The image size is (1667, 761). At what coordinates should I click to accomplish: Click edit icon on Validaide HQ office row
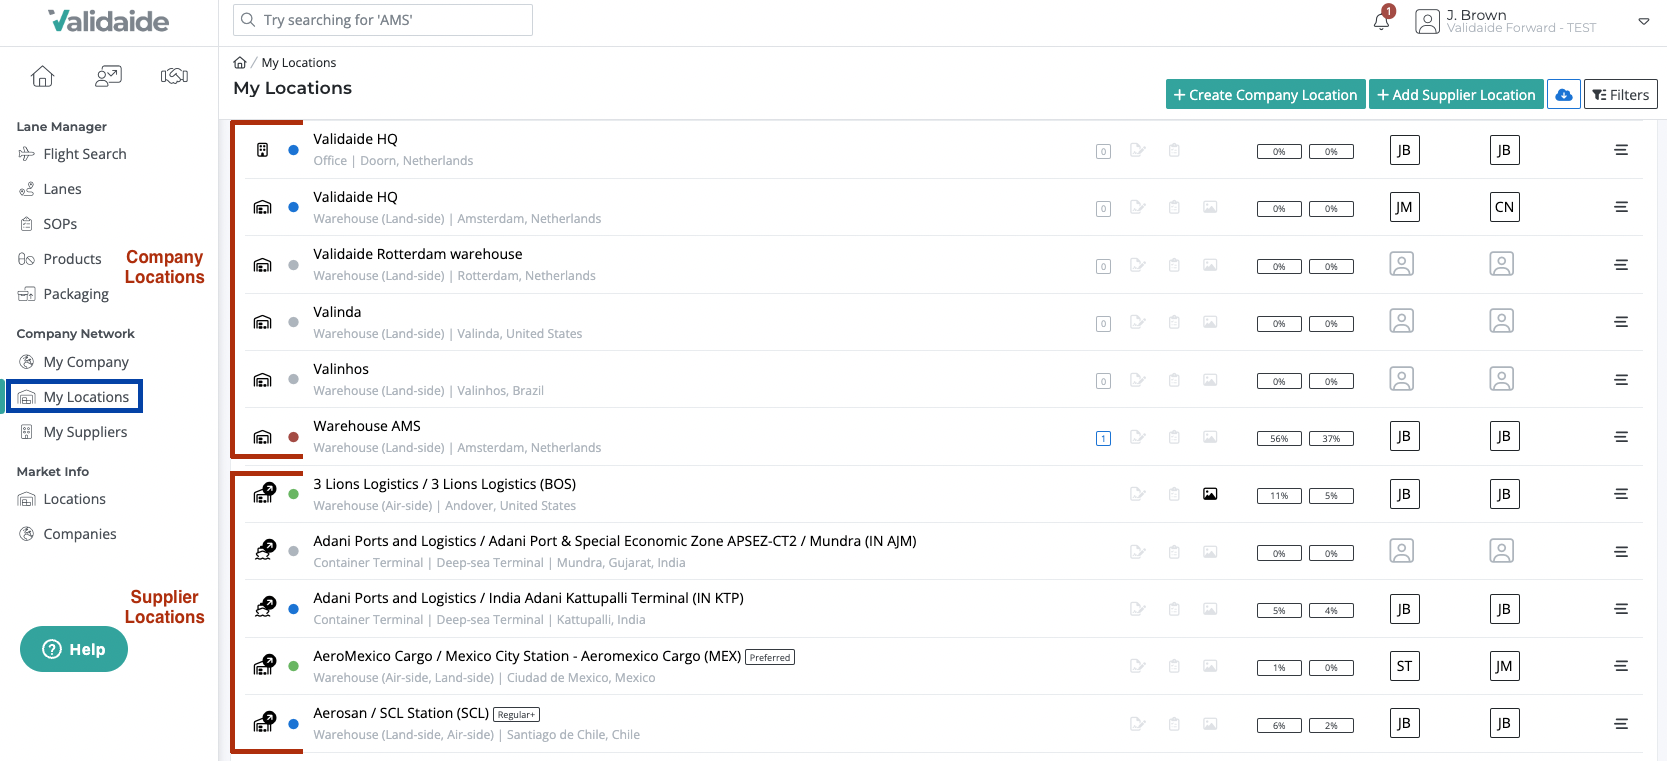[x=1138, y=150]
